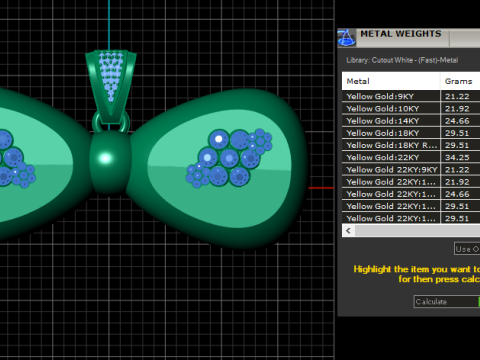Click the 24.66 grams for 14KY
The height and width of the screenshot is (360, 480).
[457, 121]
